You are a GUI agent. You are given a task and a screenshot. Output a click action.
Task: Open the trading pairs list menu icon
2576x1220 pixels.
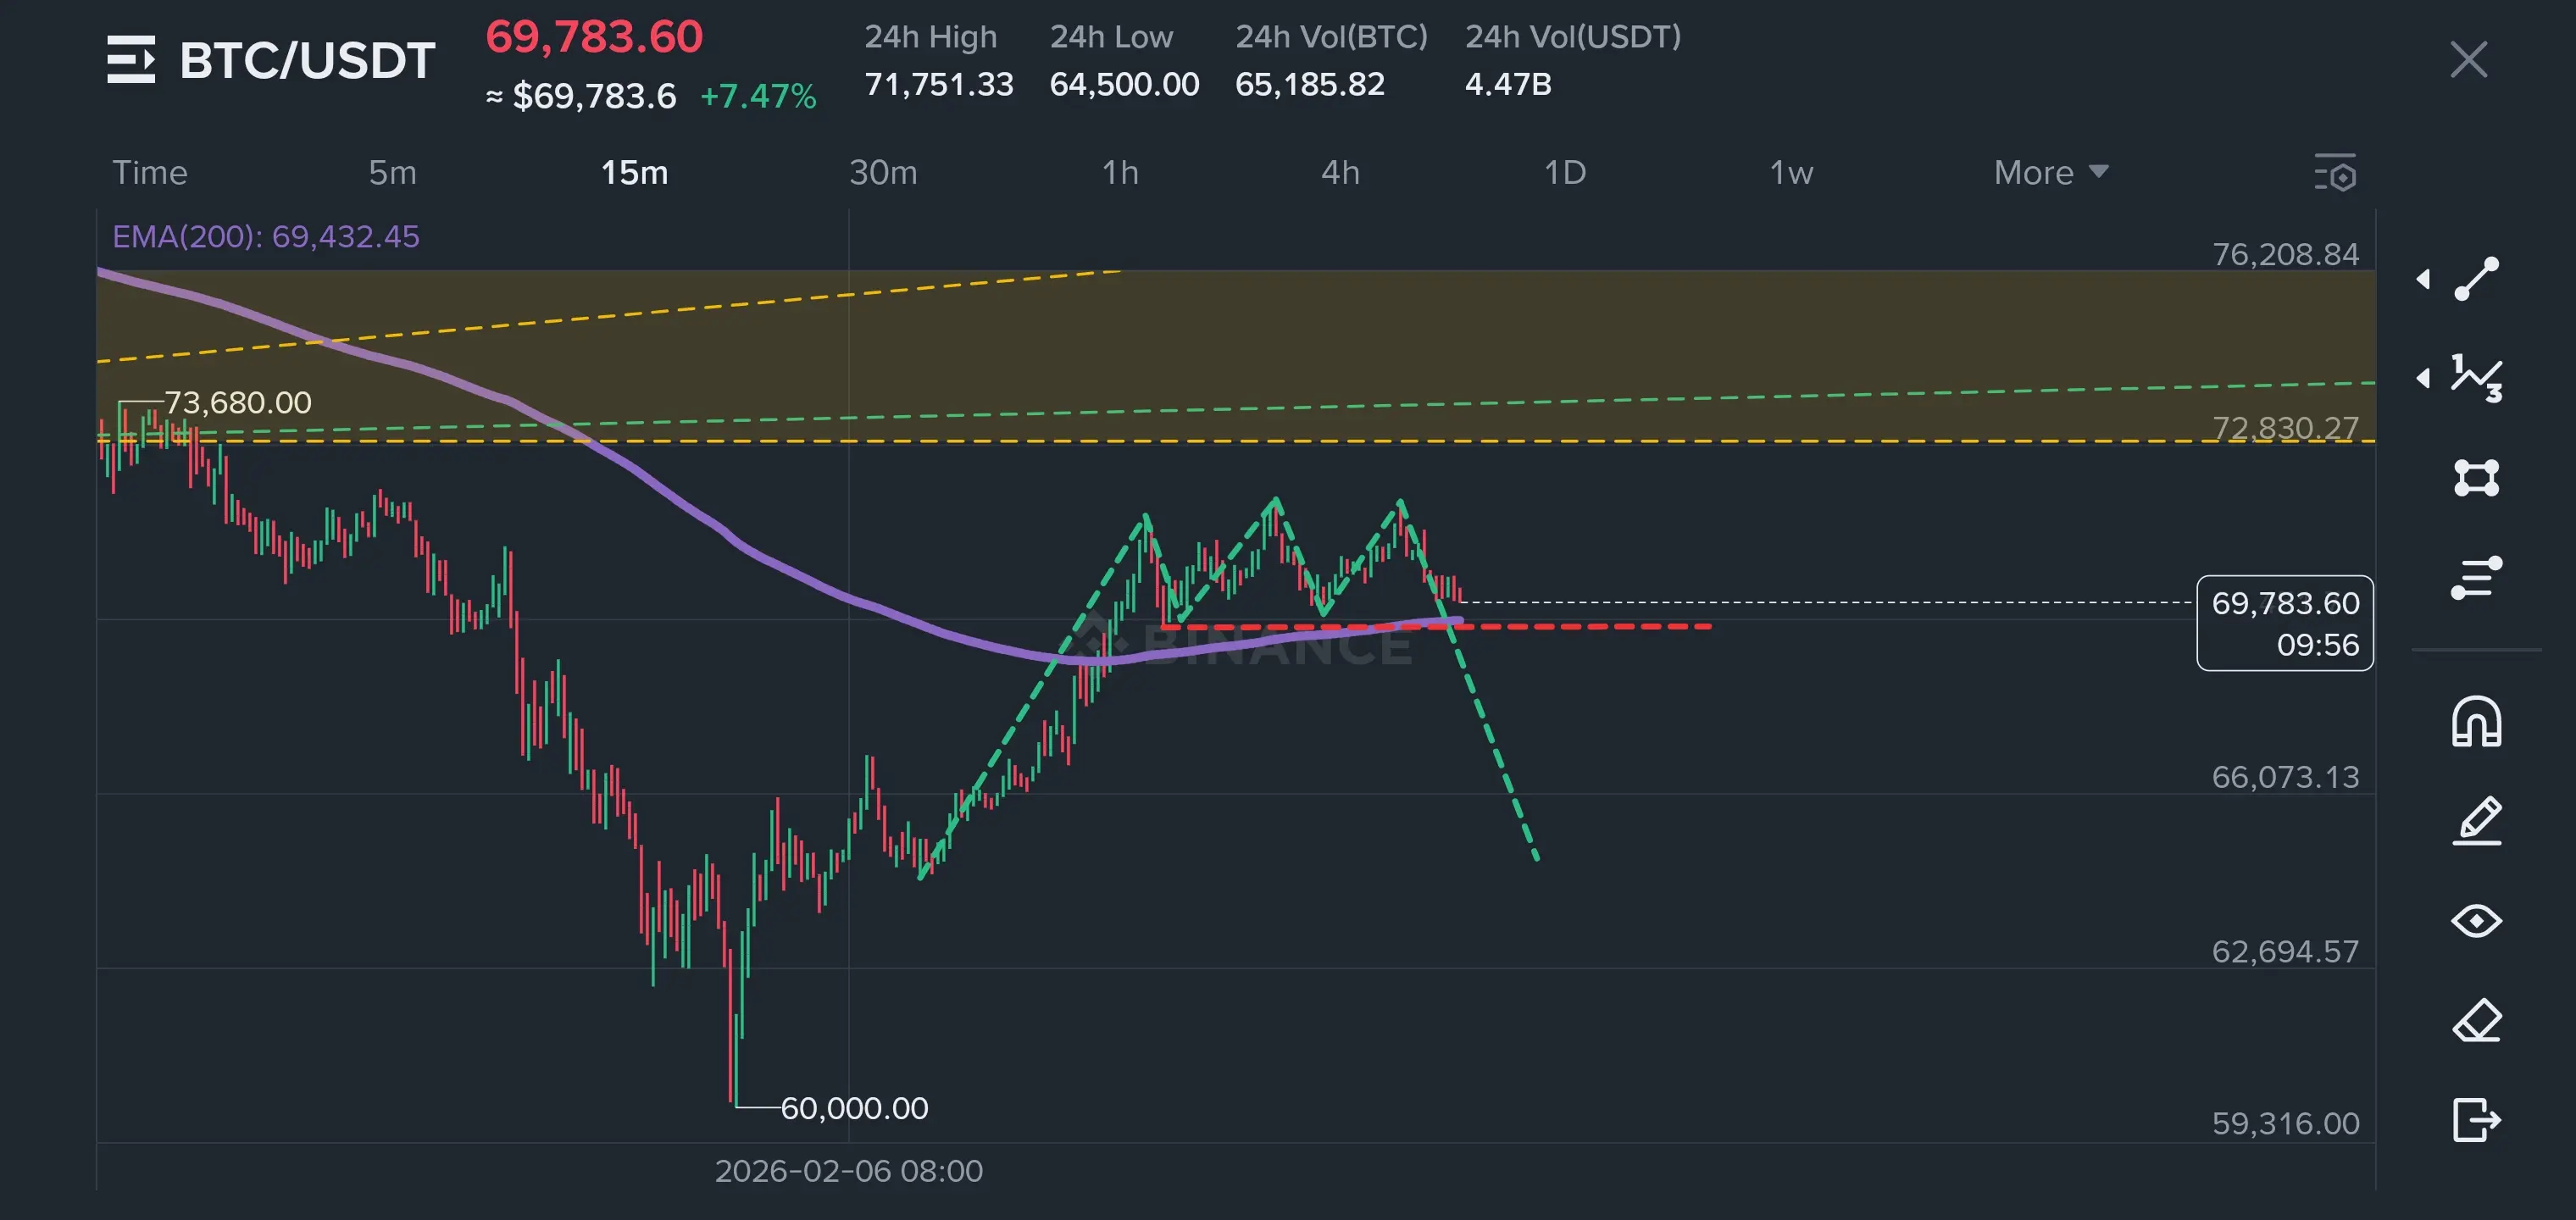[x=131, y=60]
